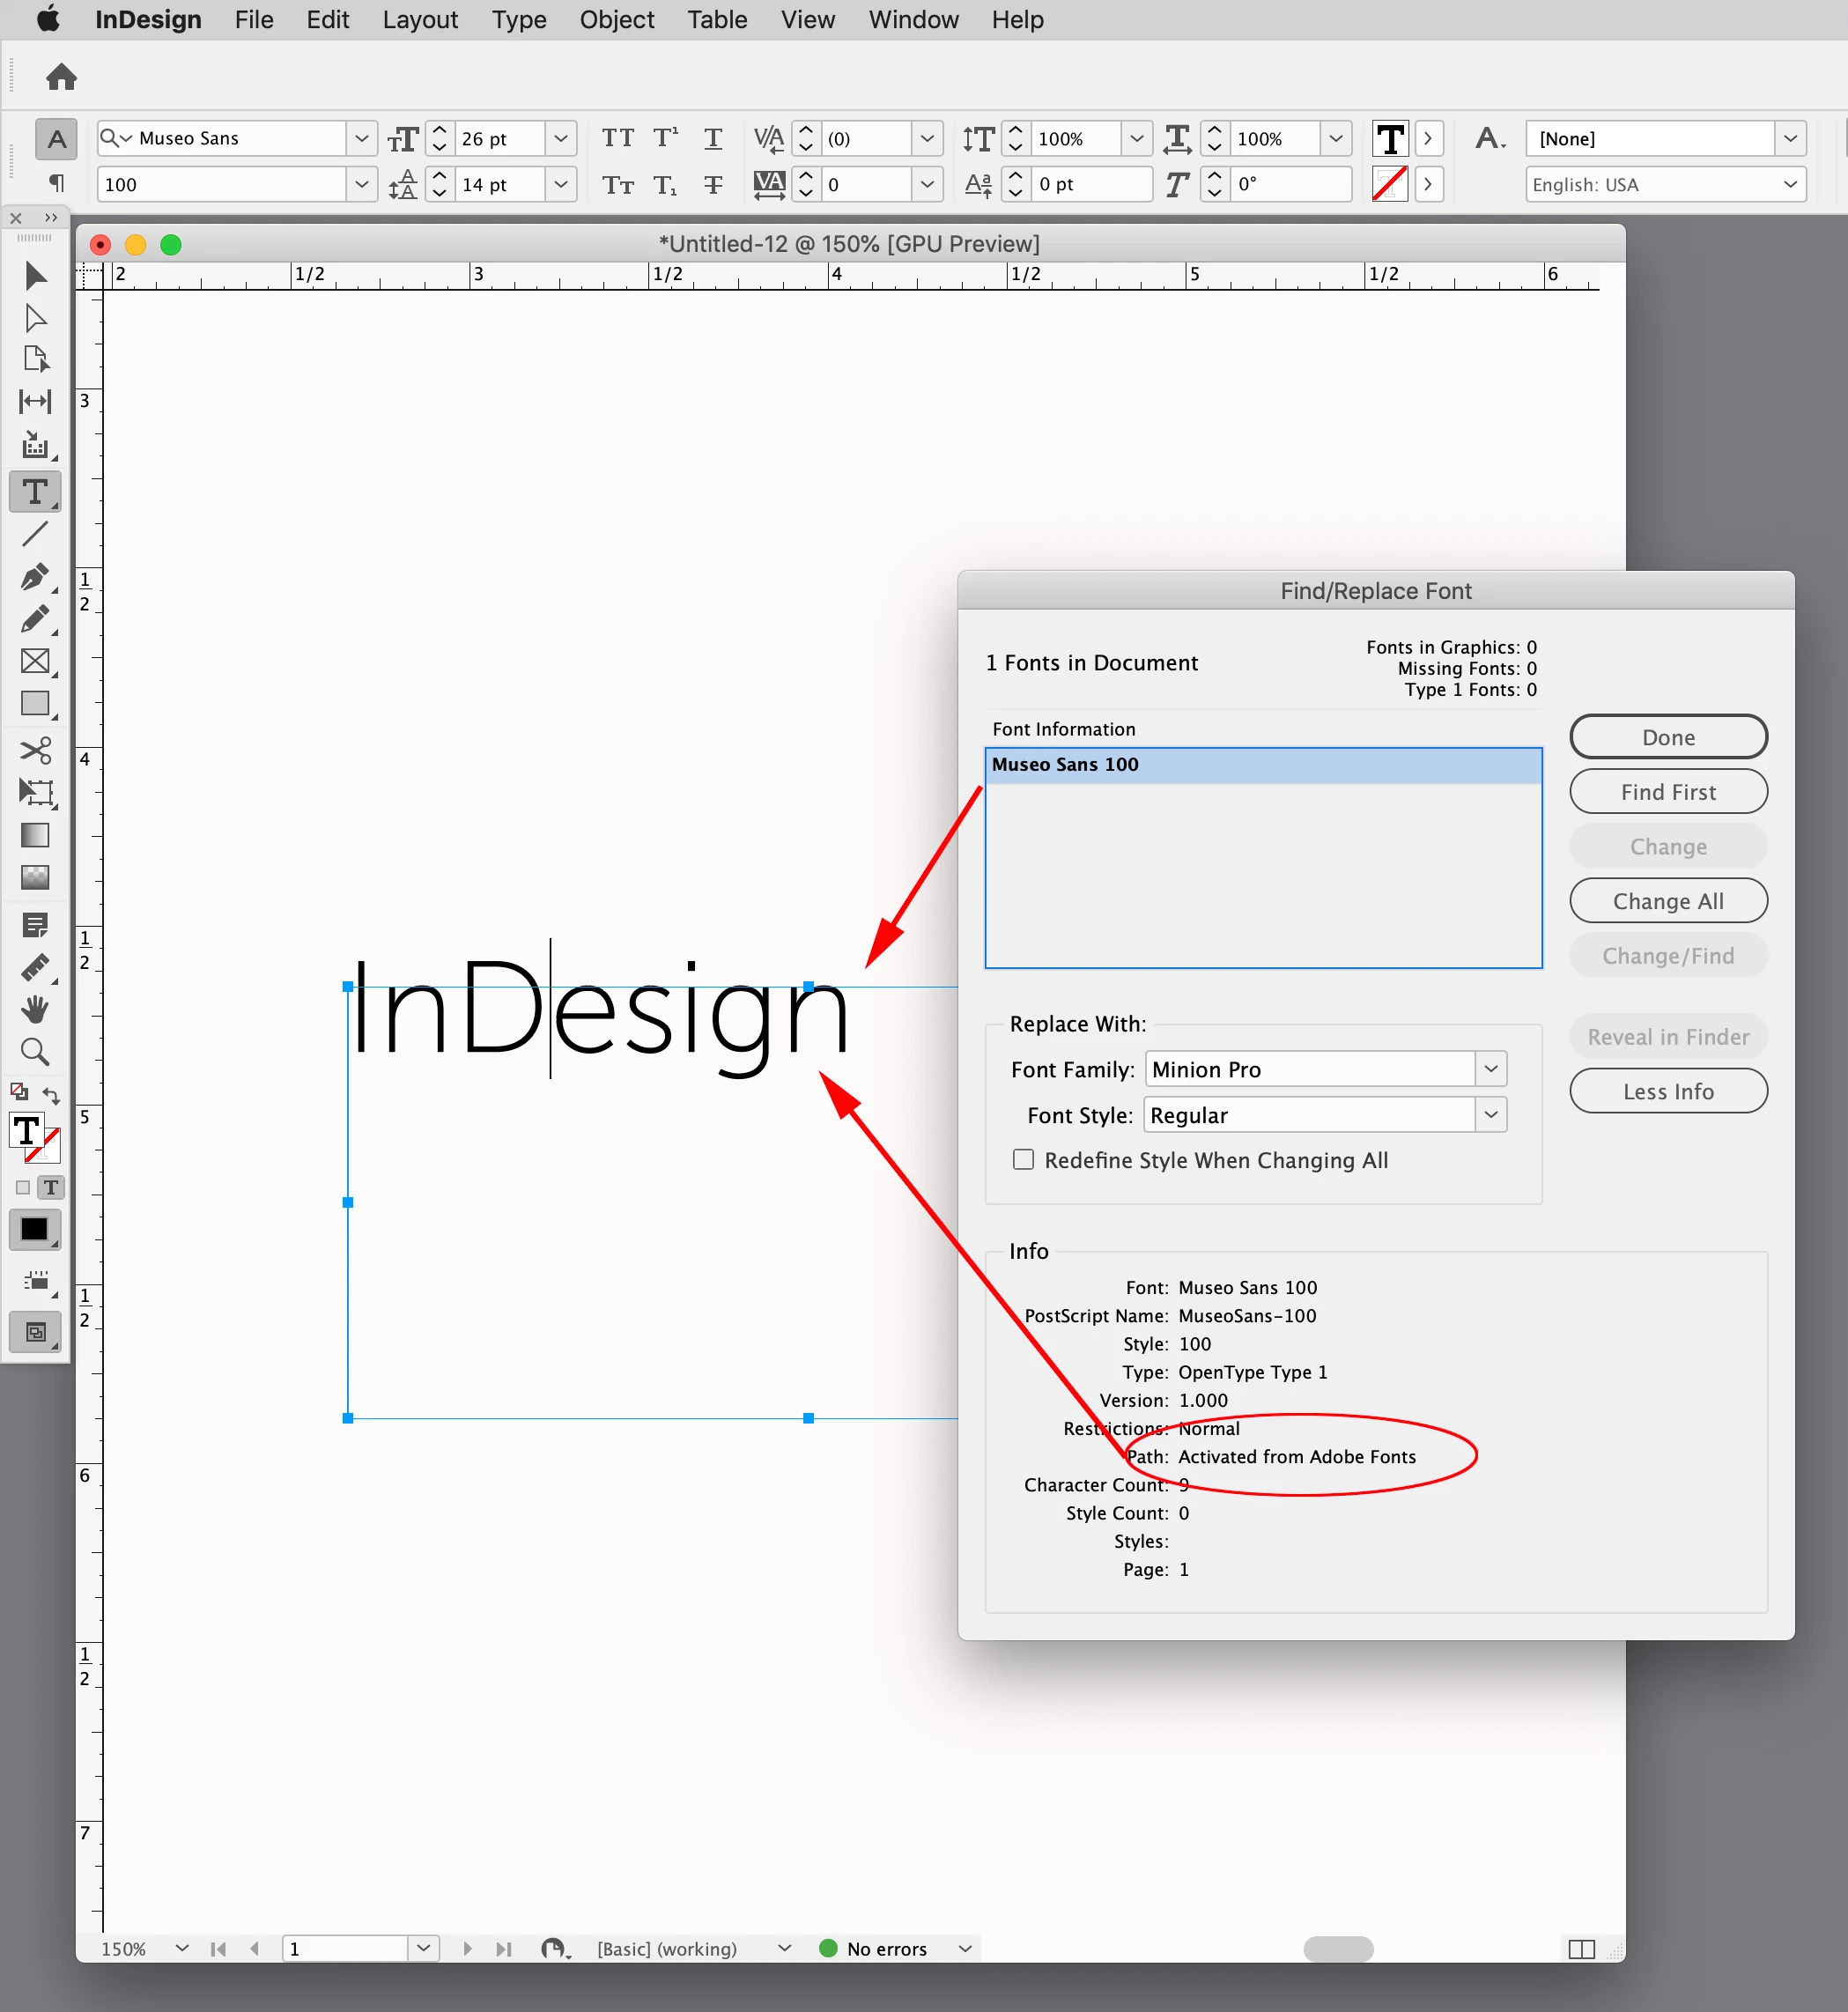Open the Window menu
The height and width of the screenshot is (2012, 1848).
(912, 20)
